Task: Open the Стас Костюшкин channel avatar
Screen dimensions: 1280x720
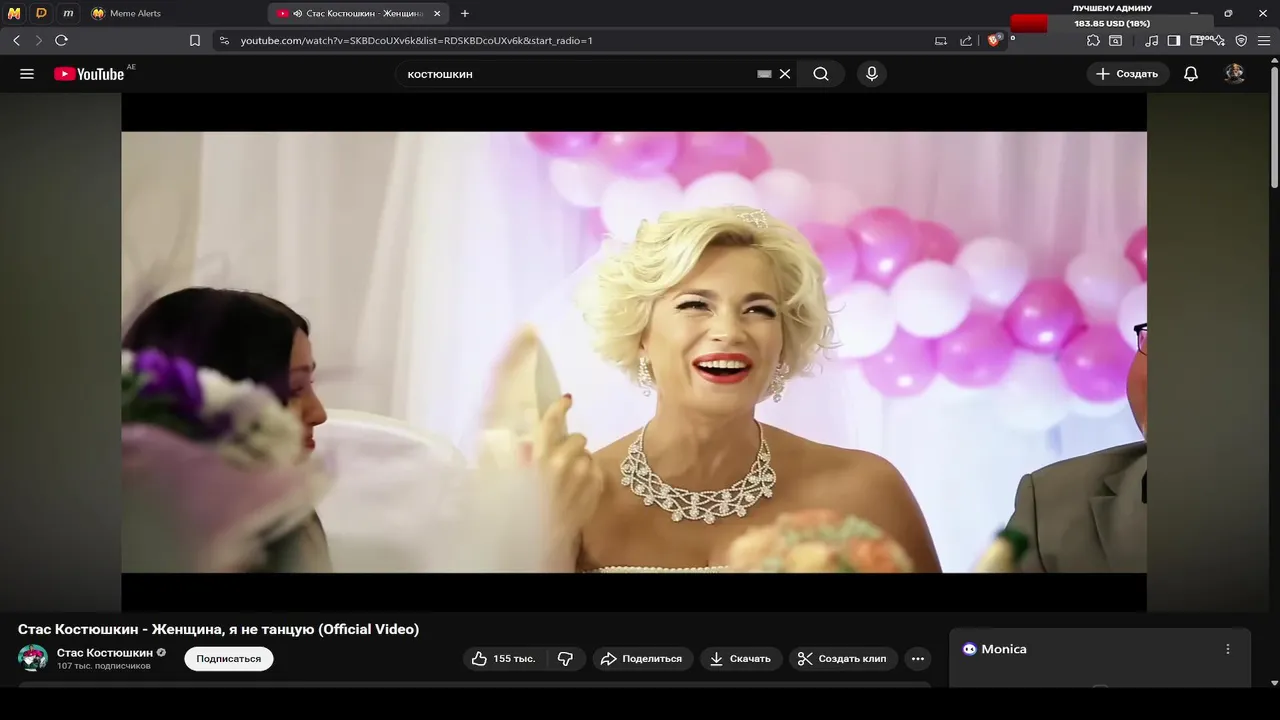Action: pyautogui.click(x=33, y=658)
